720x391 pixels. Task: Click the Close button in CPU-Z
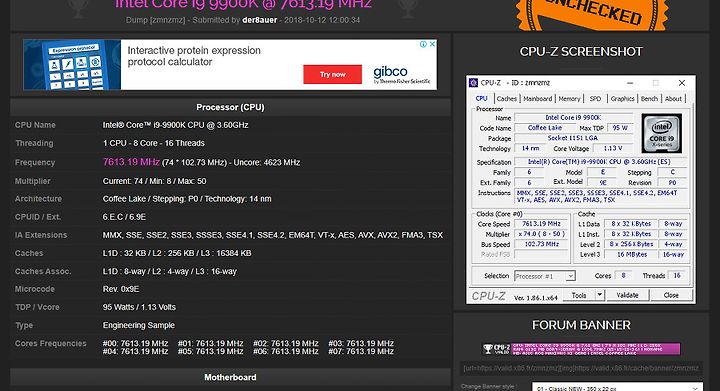tap(671, 296)
